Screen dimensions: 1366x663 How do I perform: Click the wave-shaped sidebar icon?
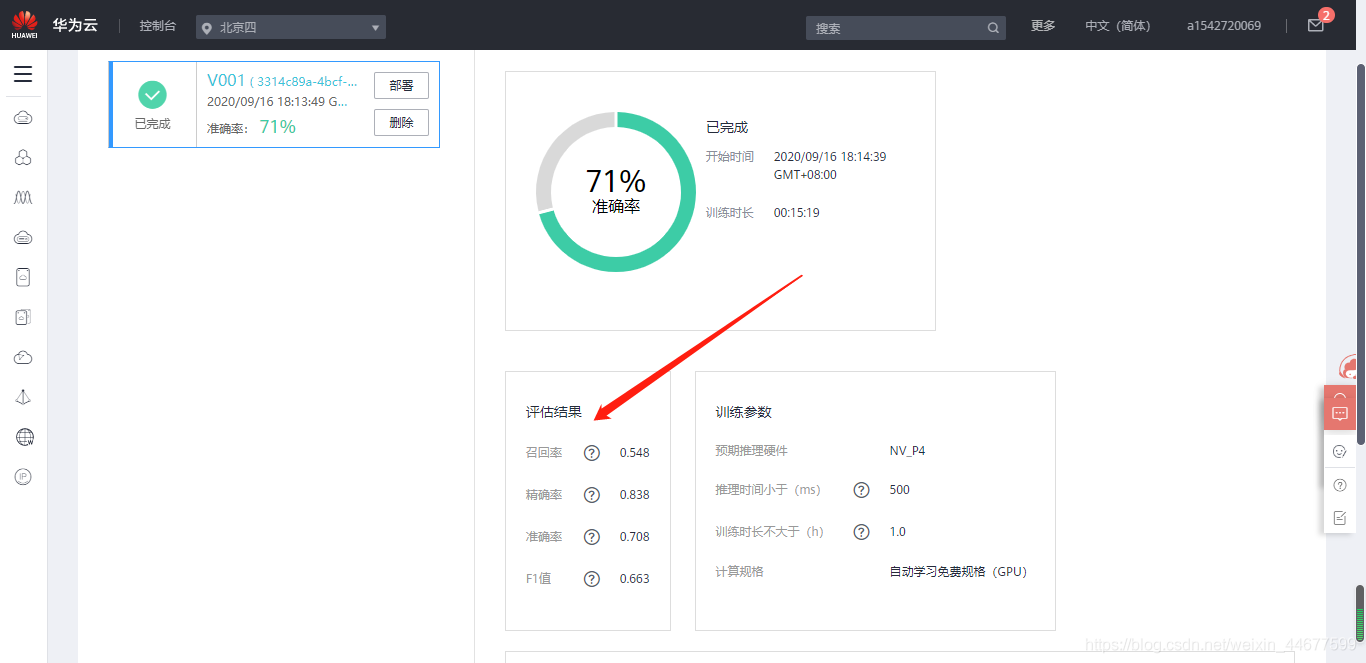pyautogui.click(x=23, y=198)
